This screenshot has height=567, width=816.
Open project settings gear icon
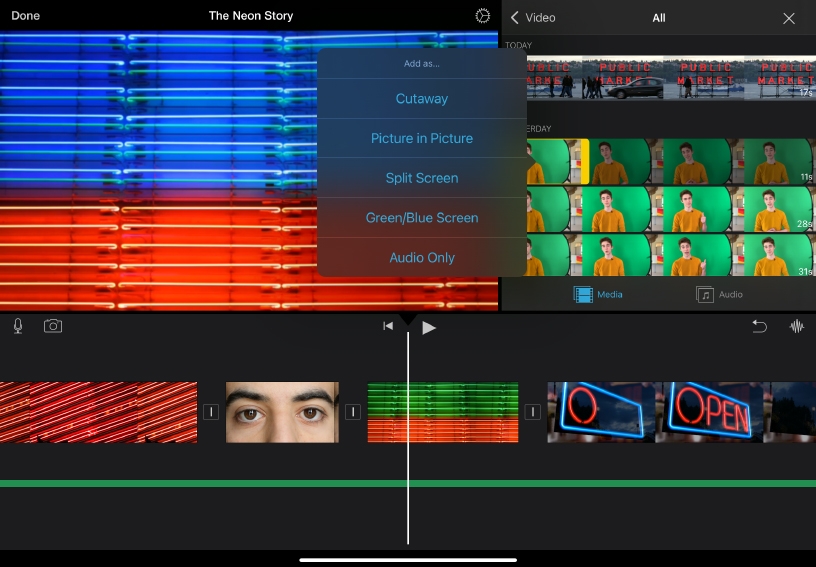click(x=483, y=16)
